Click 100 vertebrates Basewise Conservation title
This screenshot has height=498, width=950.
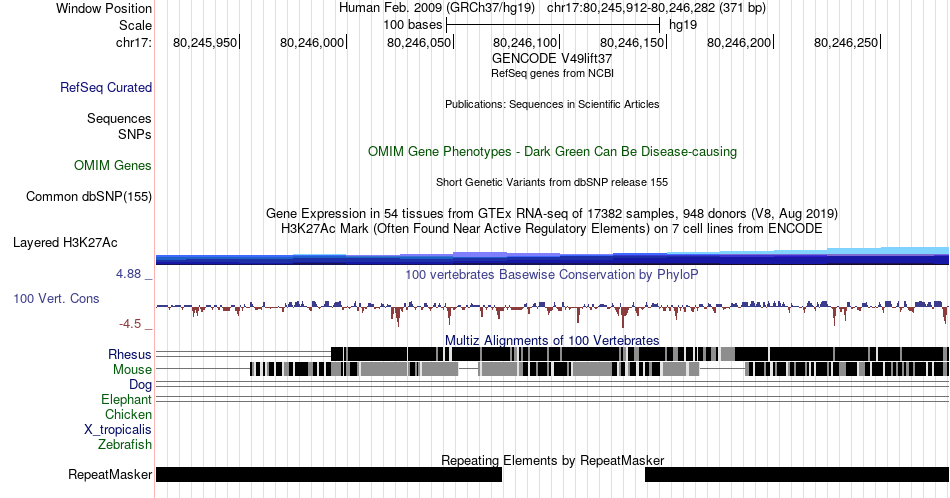[x=552, y=274]
